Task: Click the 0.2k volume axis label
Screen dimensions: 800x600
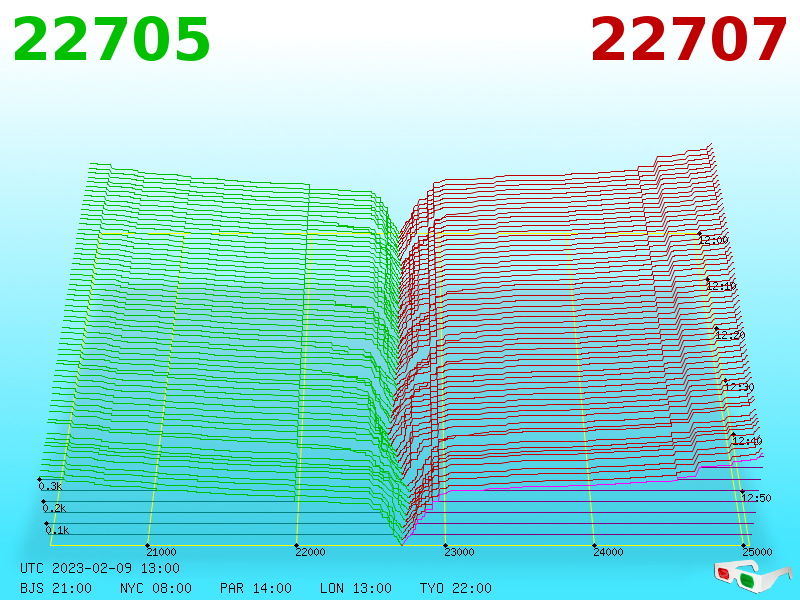Action: coord(54,508)
